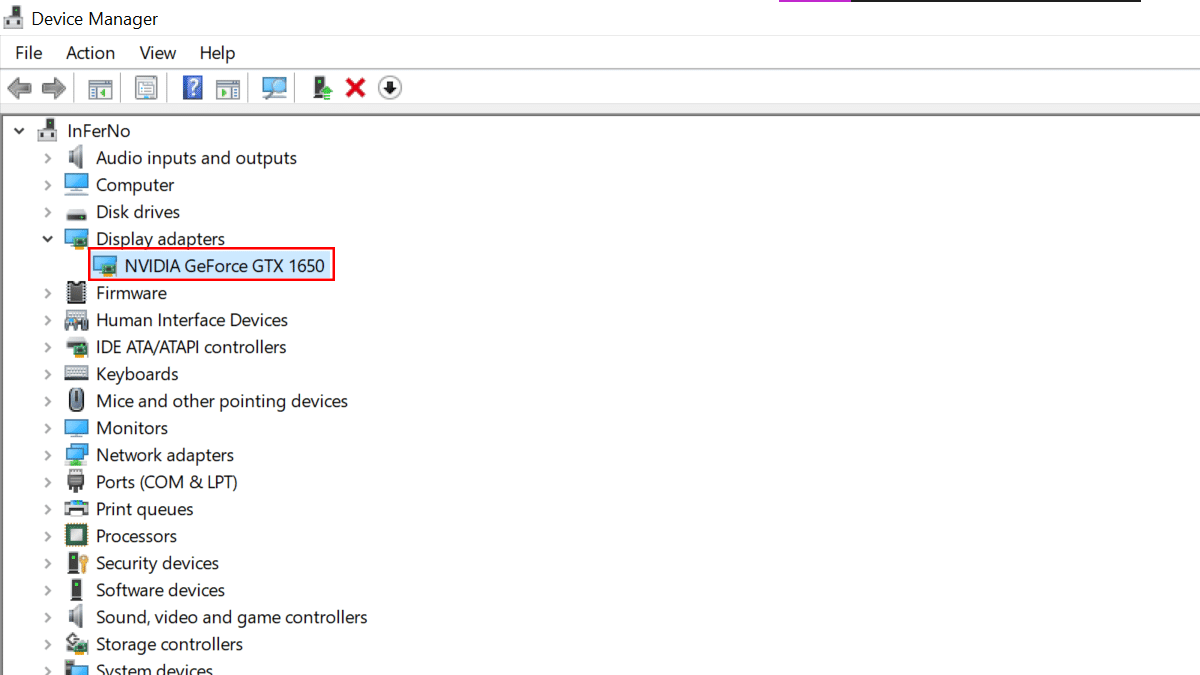Select Software devices label
The width and height of the screenshot is (1200, 675).
pyautogui.click(x=160, y=590)
